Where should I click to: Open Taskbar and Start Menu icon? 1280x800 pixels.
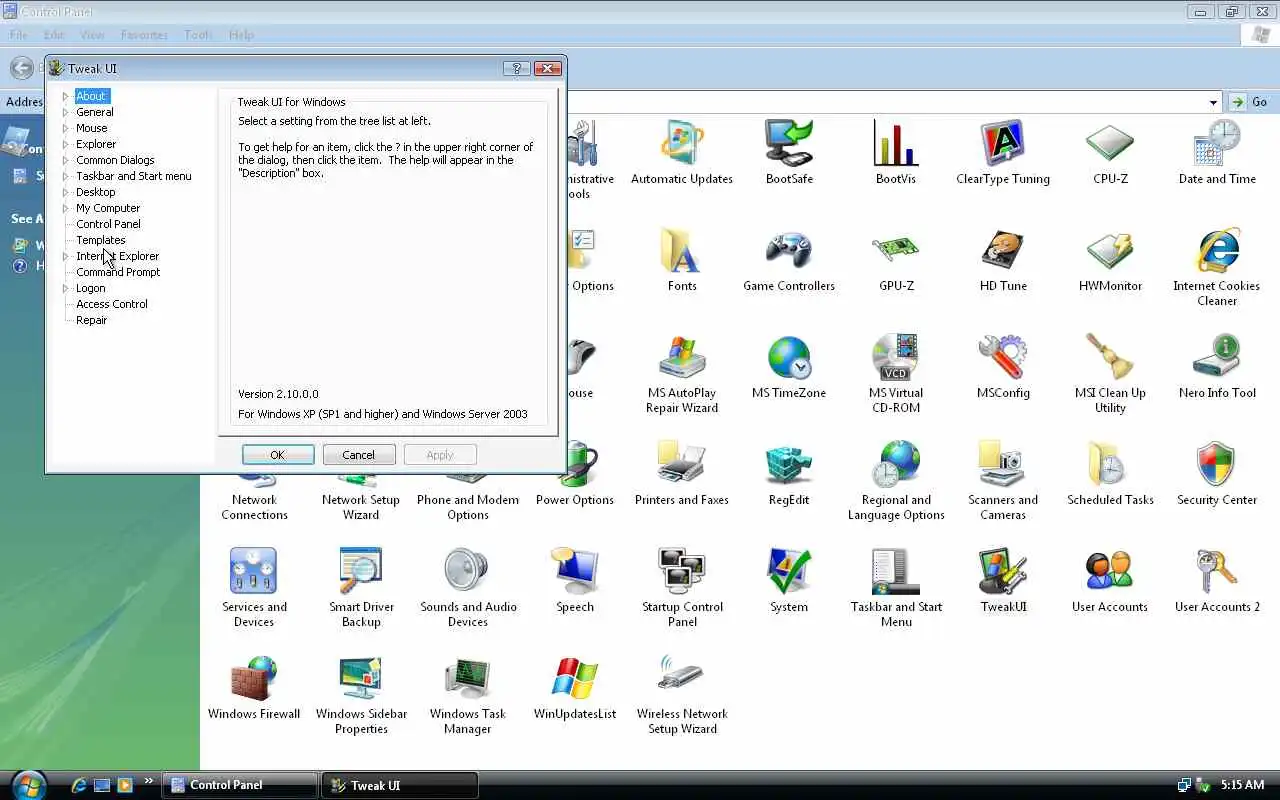pyautogui.click(x=896, y=571)
